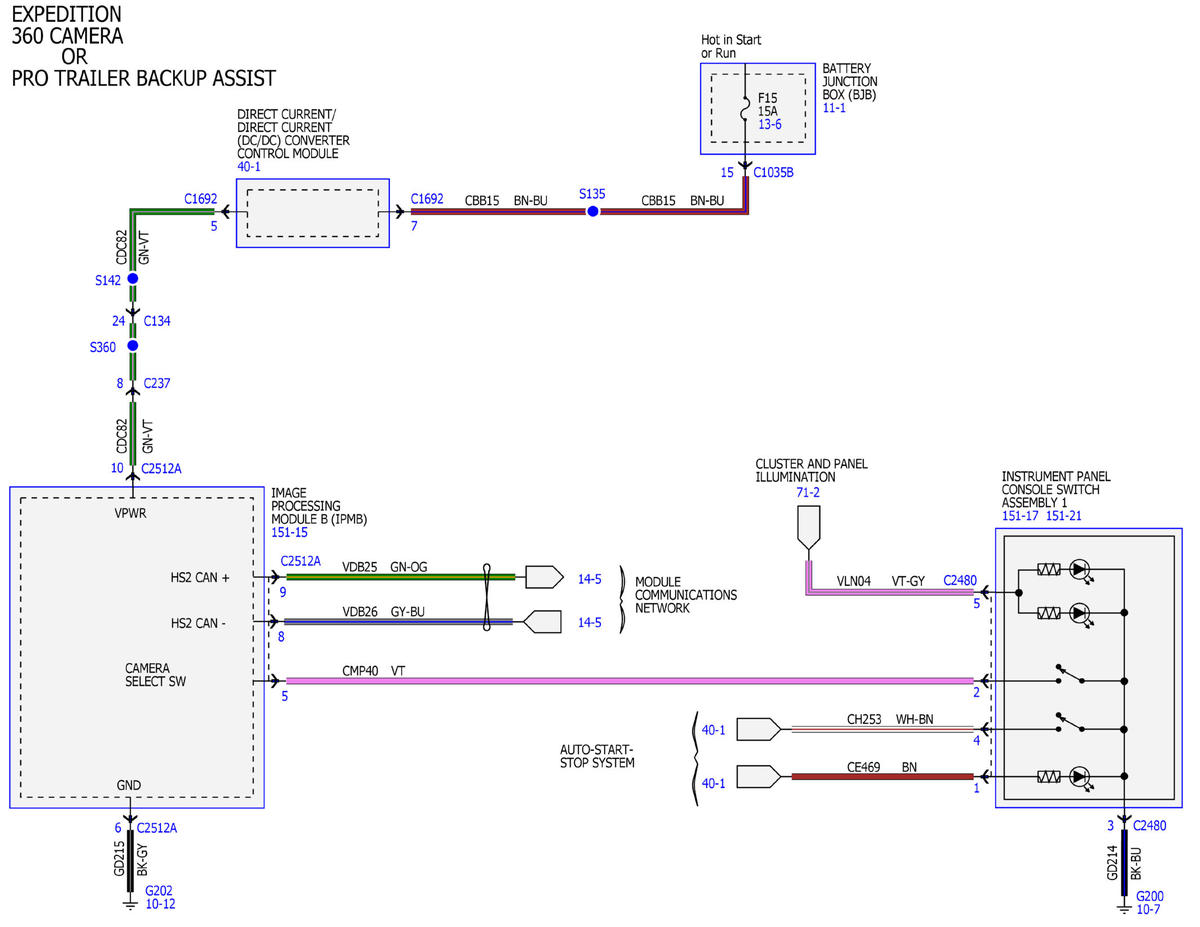Click the off-page arrow on the GN-OG wire

coord(544,577)
